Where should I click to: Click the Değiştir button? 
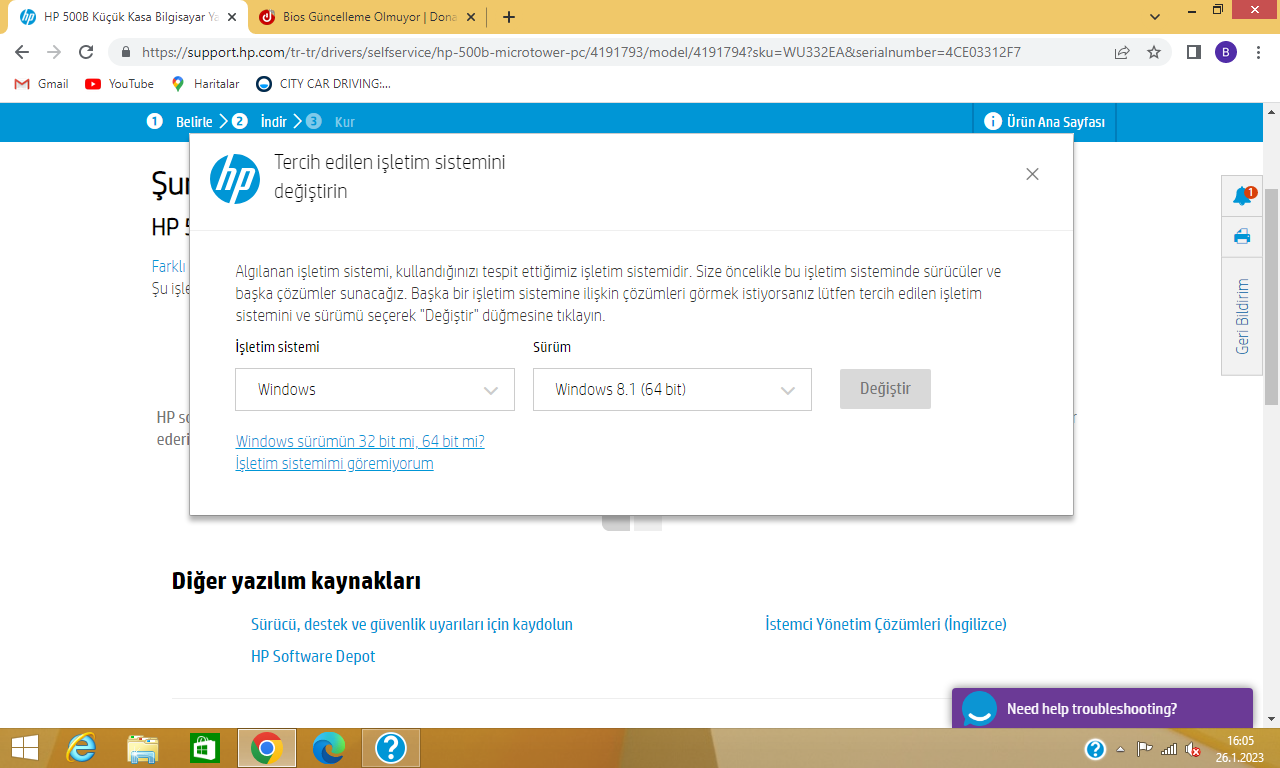pyautogui.click(x=885, y=389)
